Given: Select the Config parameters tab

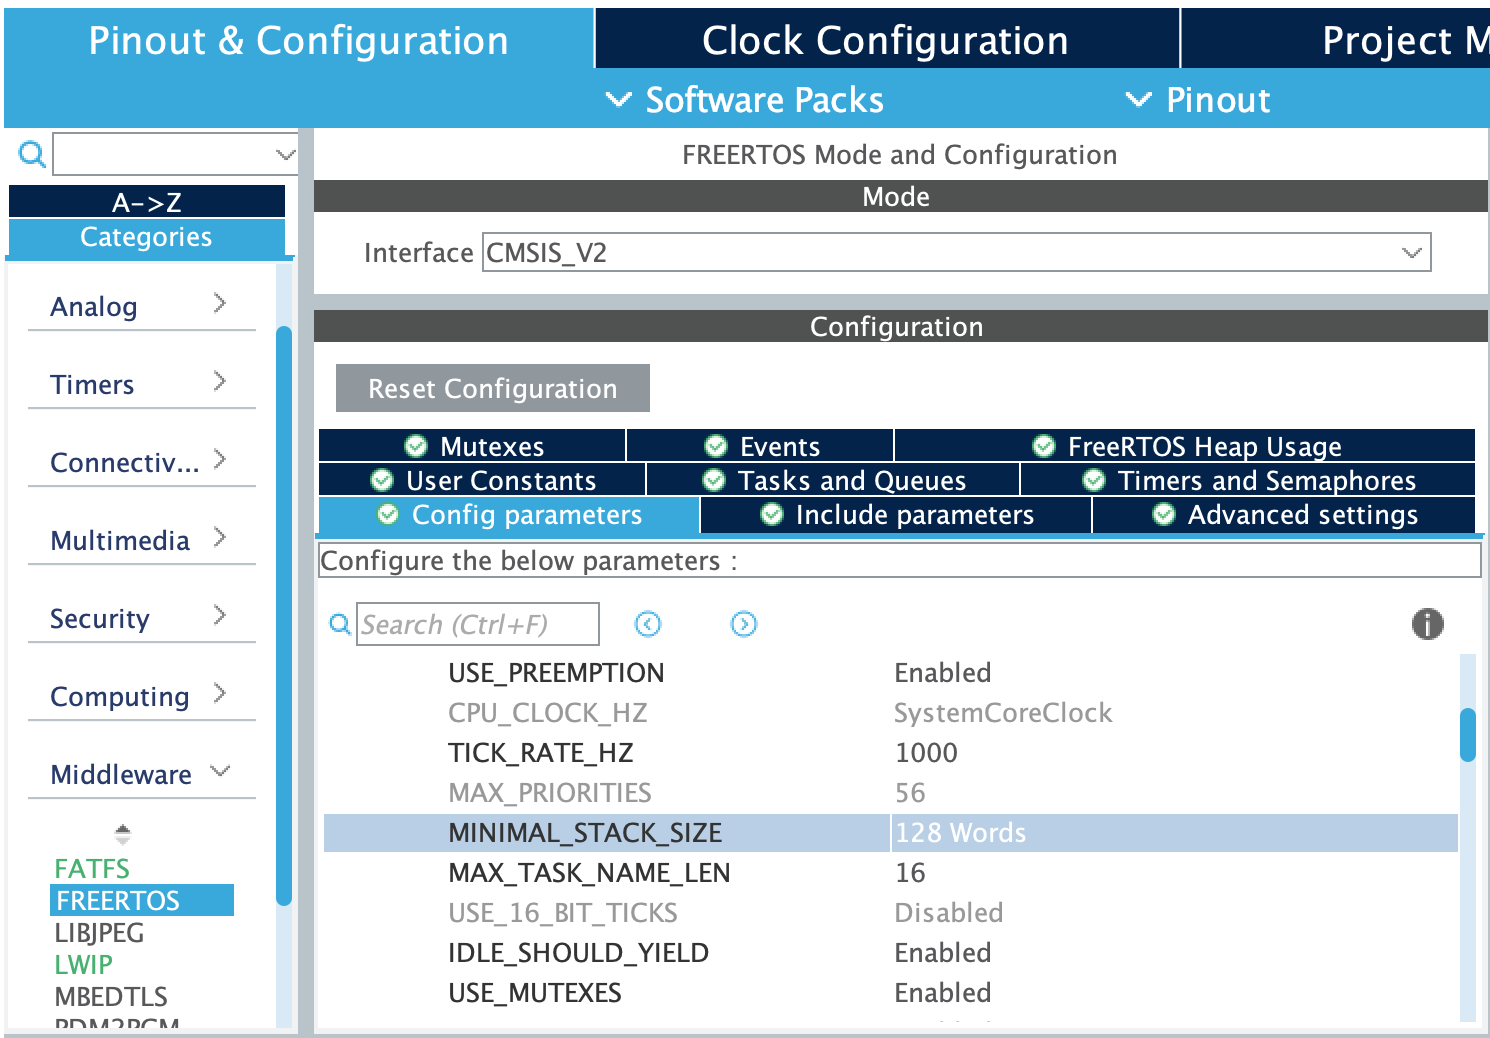Looking at the screenshot, I should tap(509, 515).
